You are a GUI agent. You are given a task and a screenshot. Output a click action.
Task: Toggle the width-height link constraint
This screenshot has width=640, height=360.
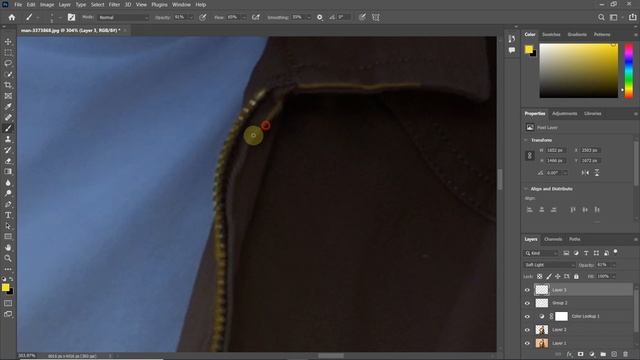(x=530, y=156)
